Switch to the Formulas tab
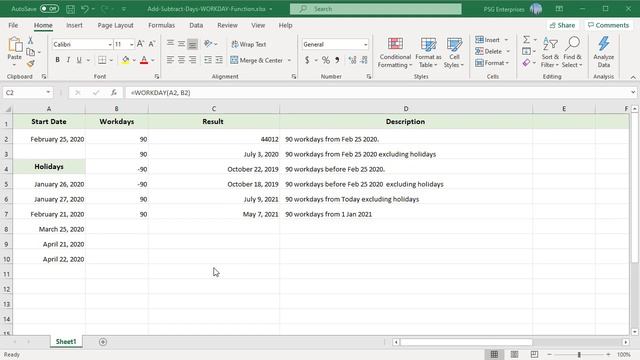Viewport: 640px width, 360px height. coord(161,25)
